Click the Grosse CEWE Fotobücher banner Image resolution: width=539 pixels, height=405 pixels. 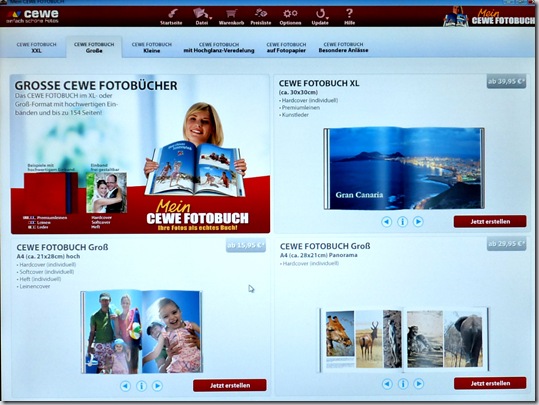[x=140, y=154]
